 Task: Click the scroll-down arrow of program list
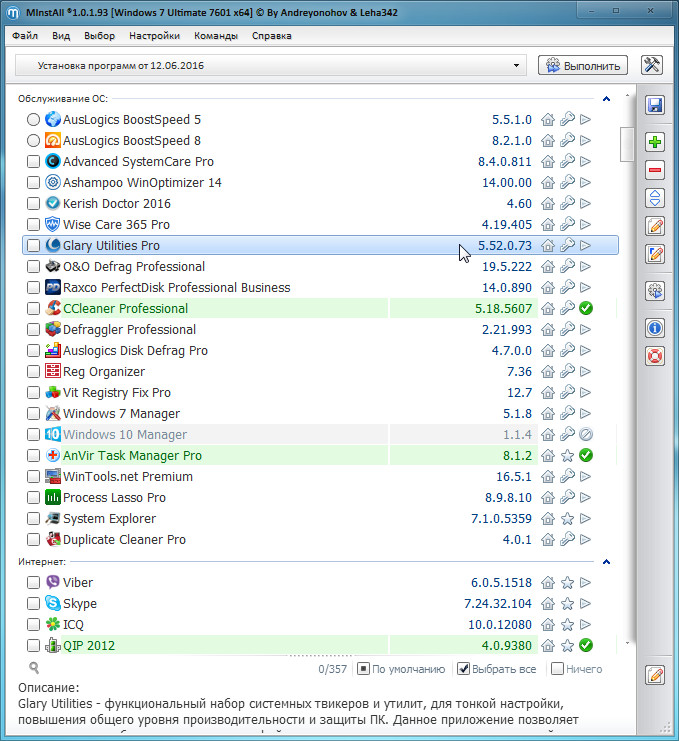tap(627, 643)
